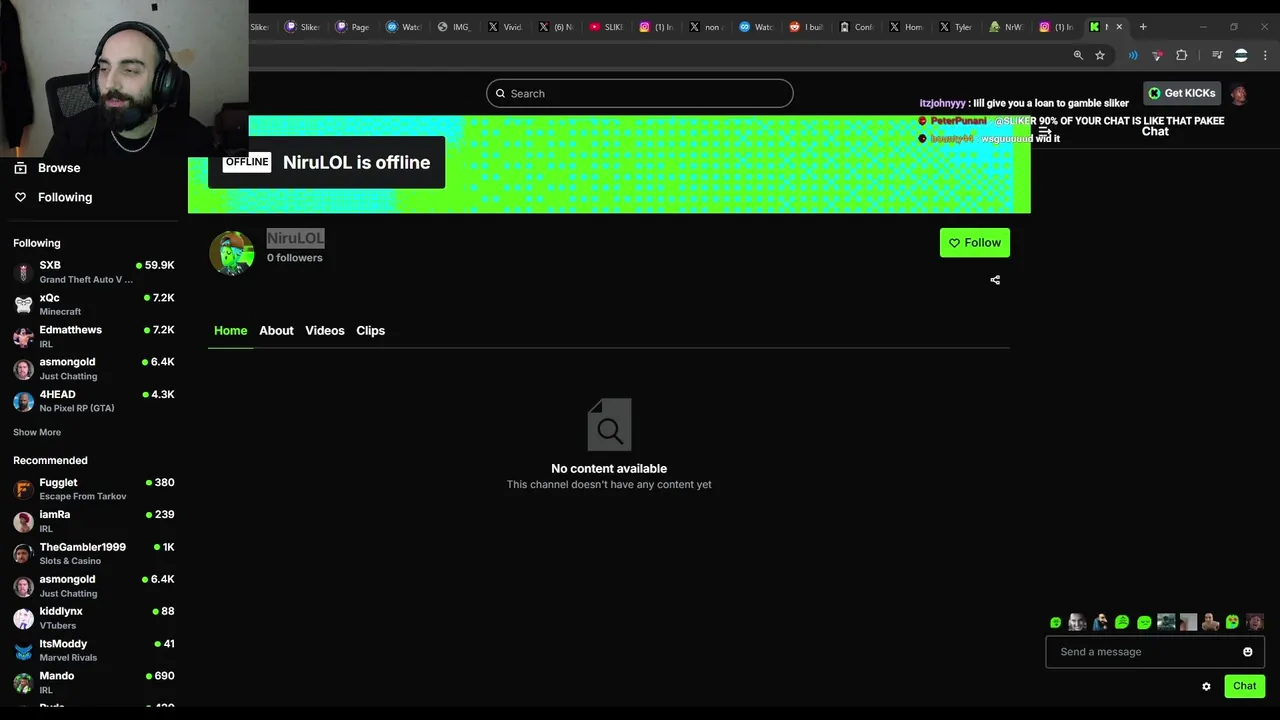Open the browser media control icon
Viewport: 1280px width, 720px height.
coord(1217,56)
